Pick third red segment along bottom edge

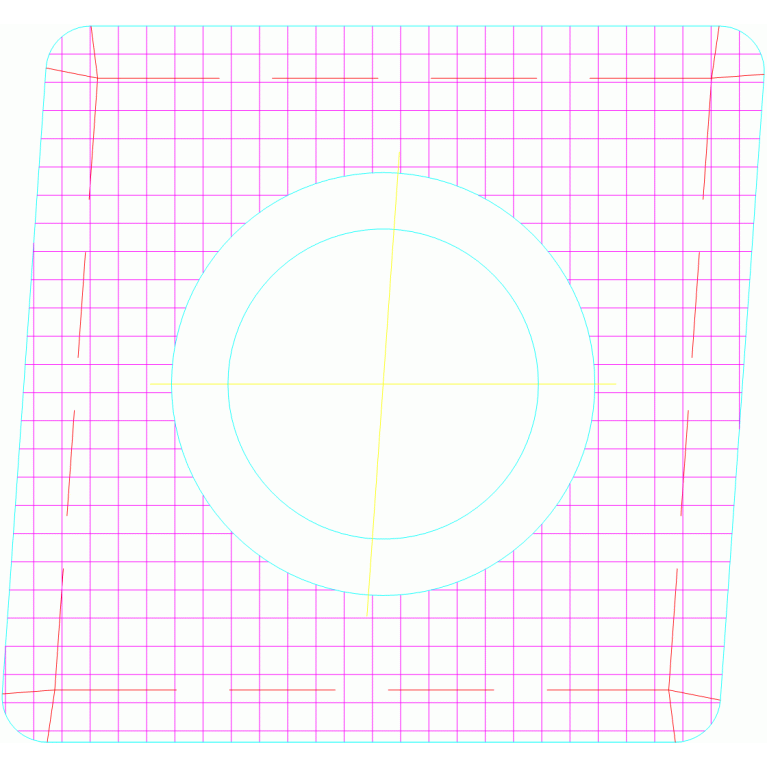(440, 689)
